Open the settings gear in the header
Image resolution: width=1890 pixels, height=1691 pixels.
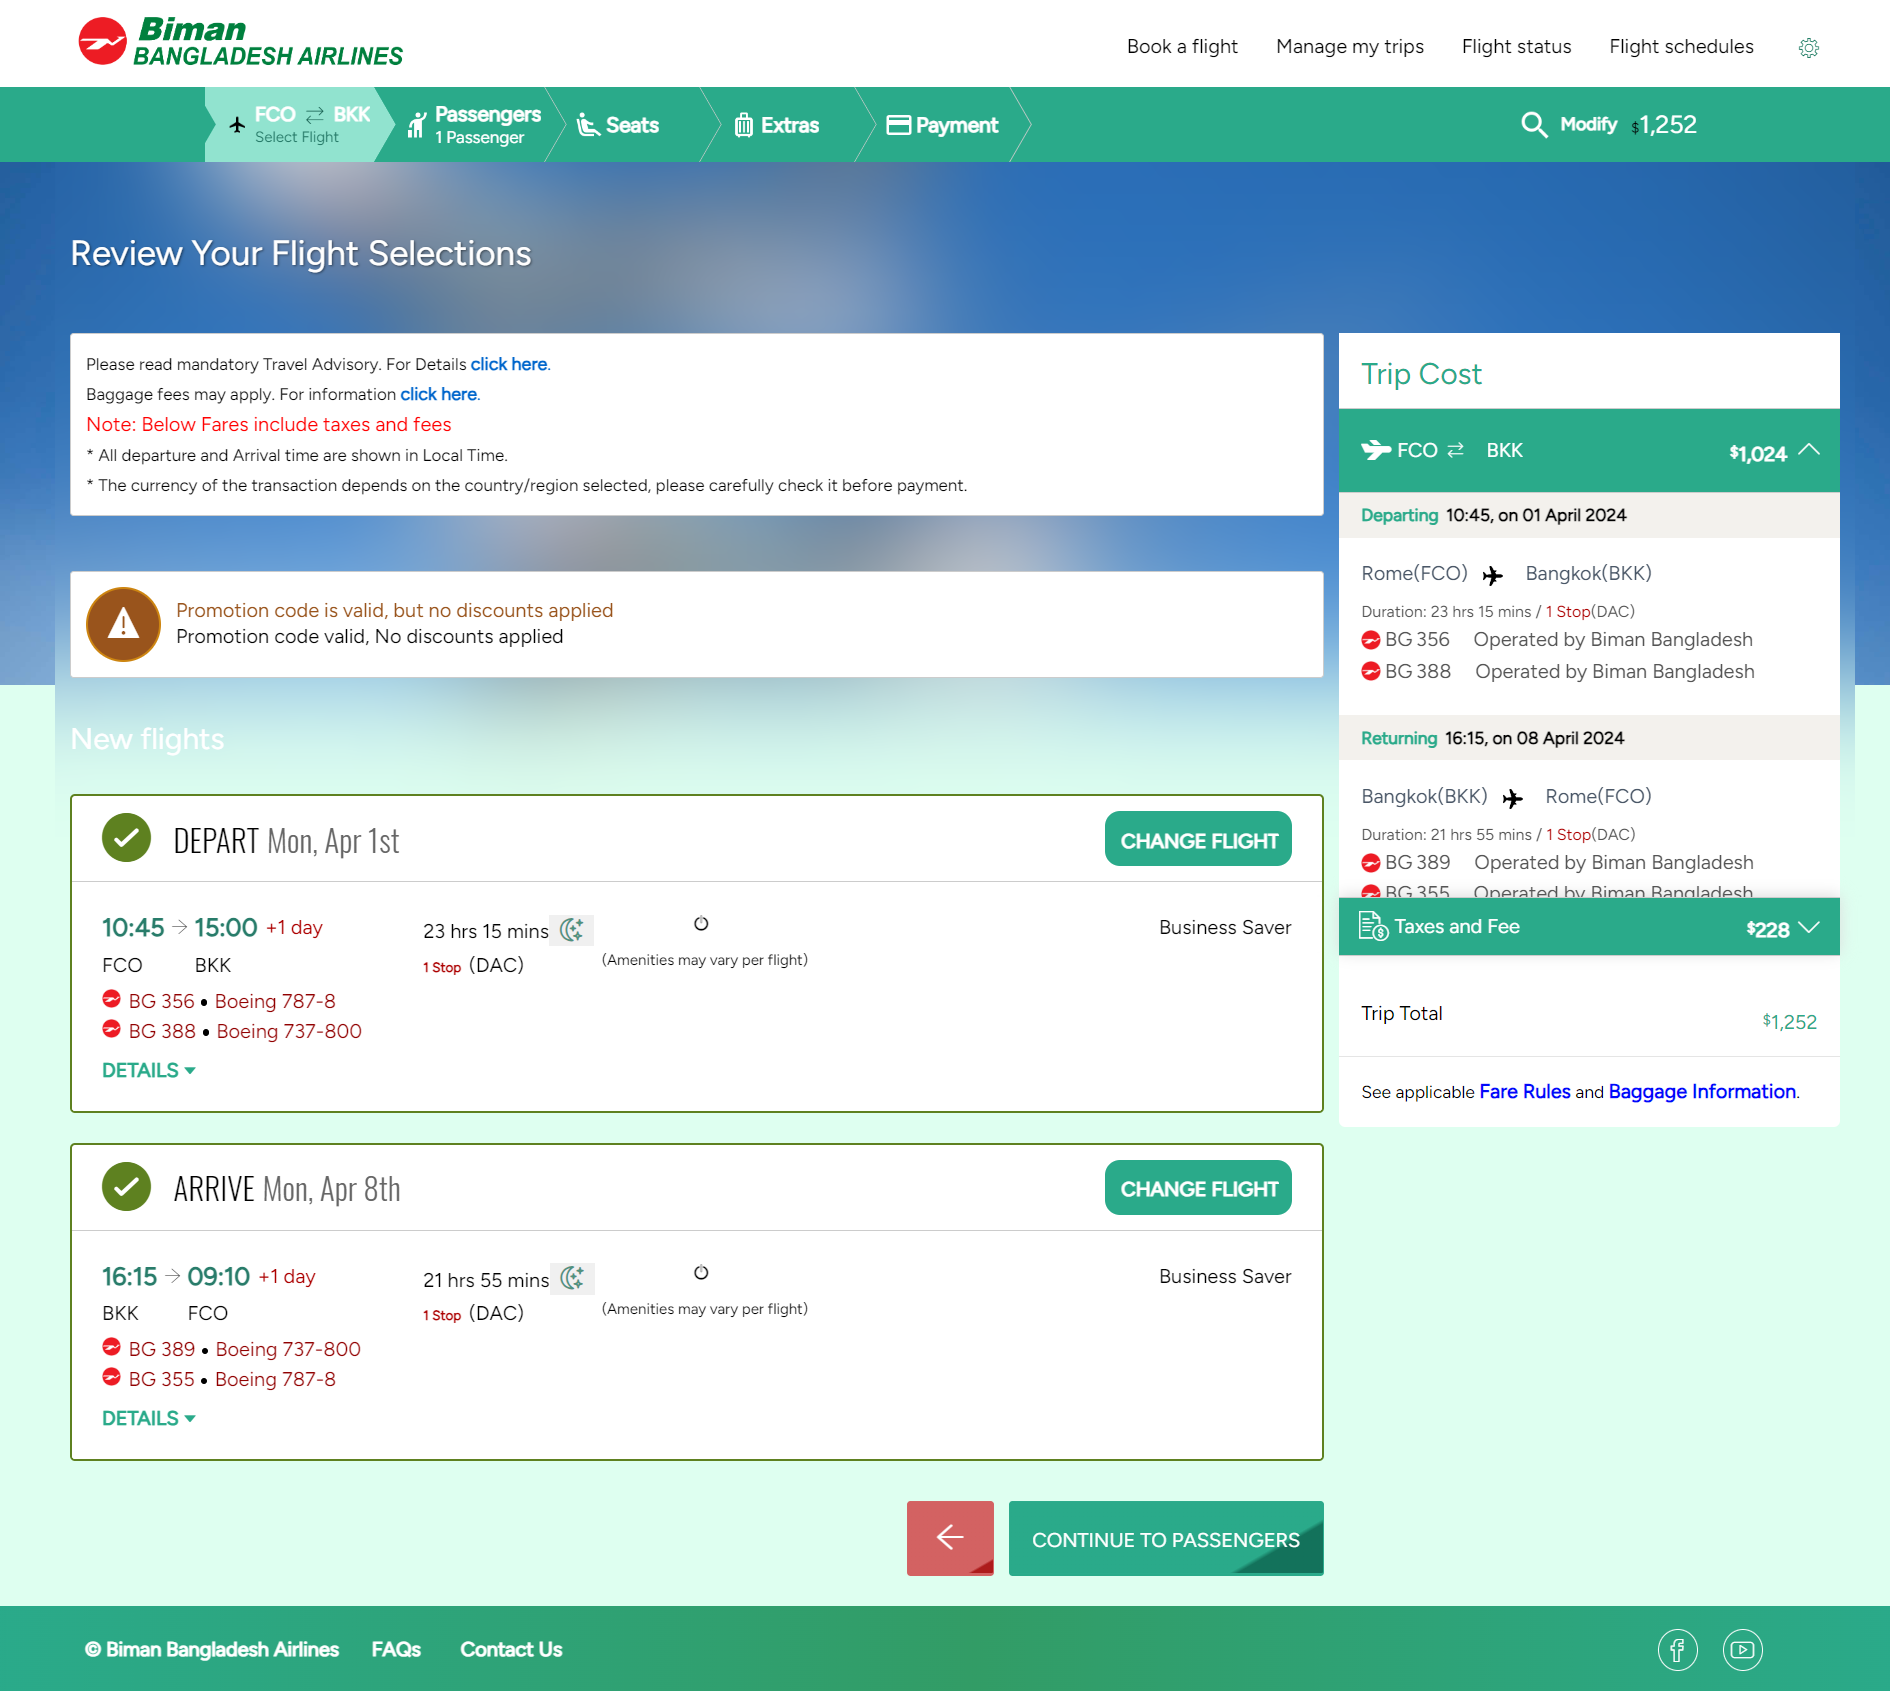(1808, 47)
